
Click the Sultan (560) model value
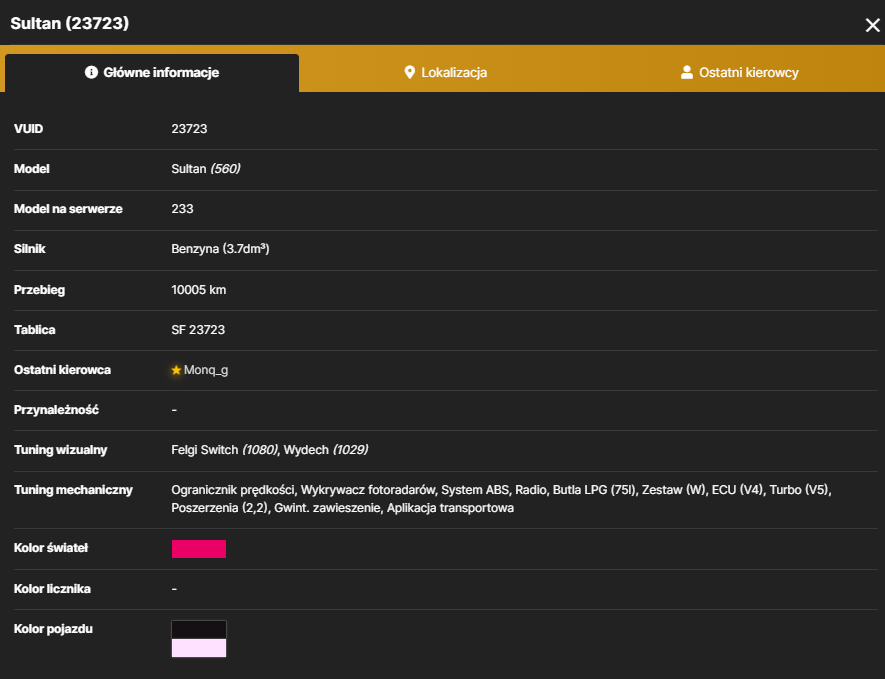pyautogui.click(x=205, y=169)
